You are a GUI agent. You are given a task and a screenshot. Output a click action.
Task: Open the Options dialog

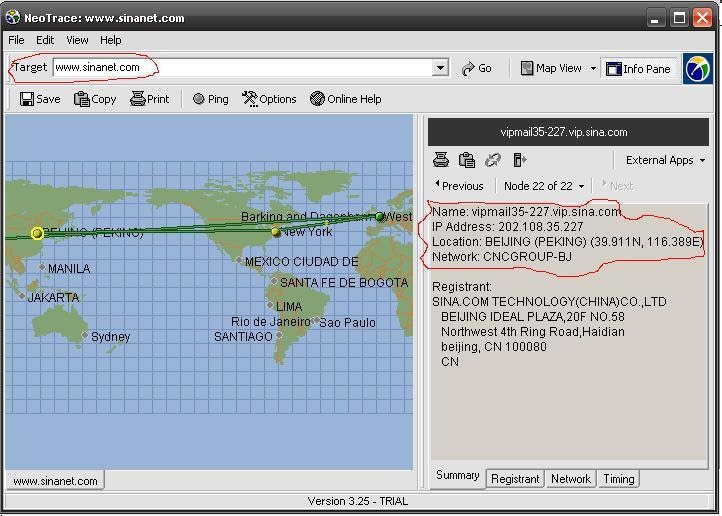pyautogui.click(x=269, y=99)
